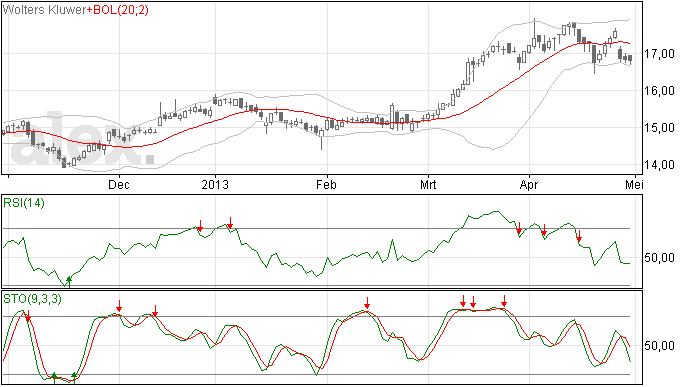Viewport: 690px width, 387px height.
Task: Select the +BOL(20;2) indicator label
Action: (x=117, y=10)
